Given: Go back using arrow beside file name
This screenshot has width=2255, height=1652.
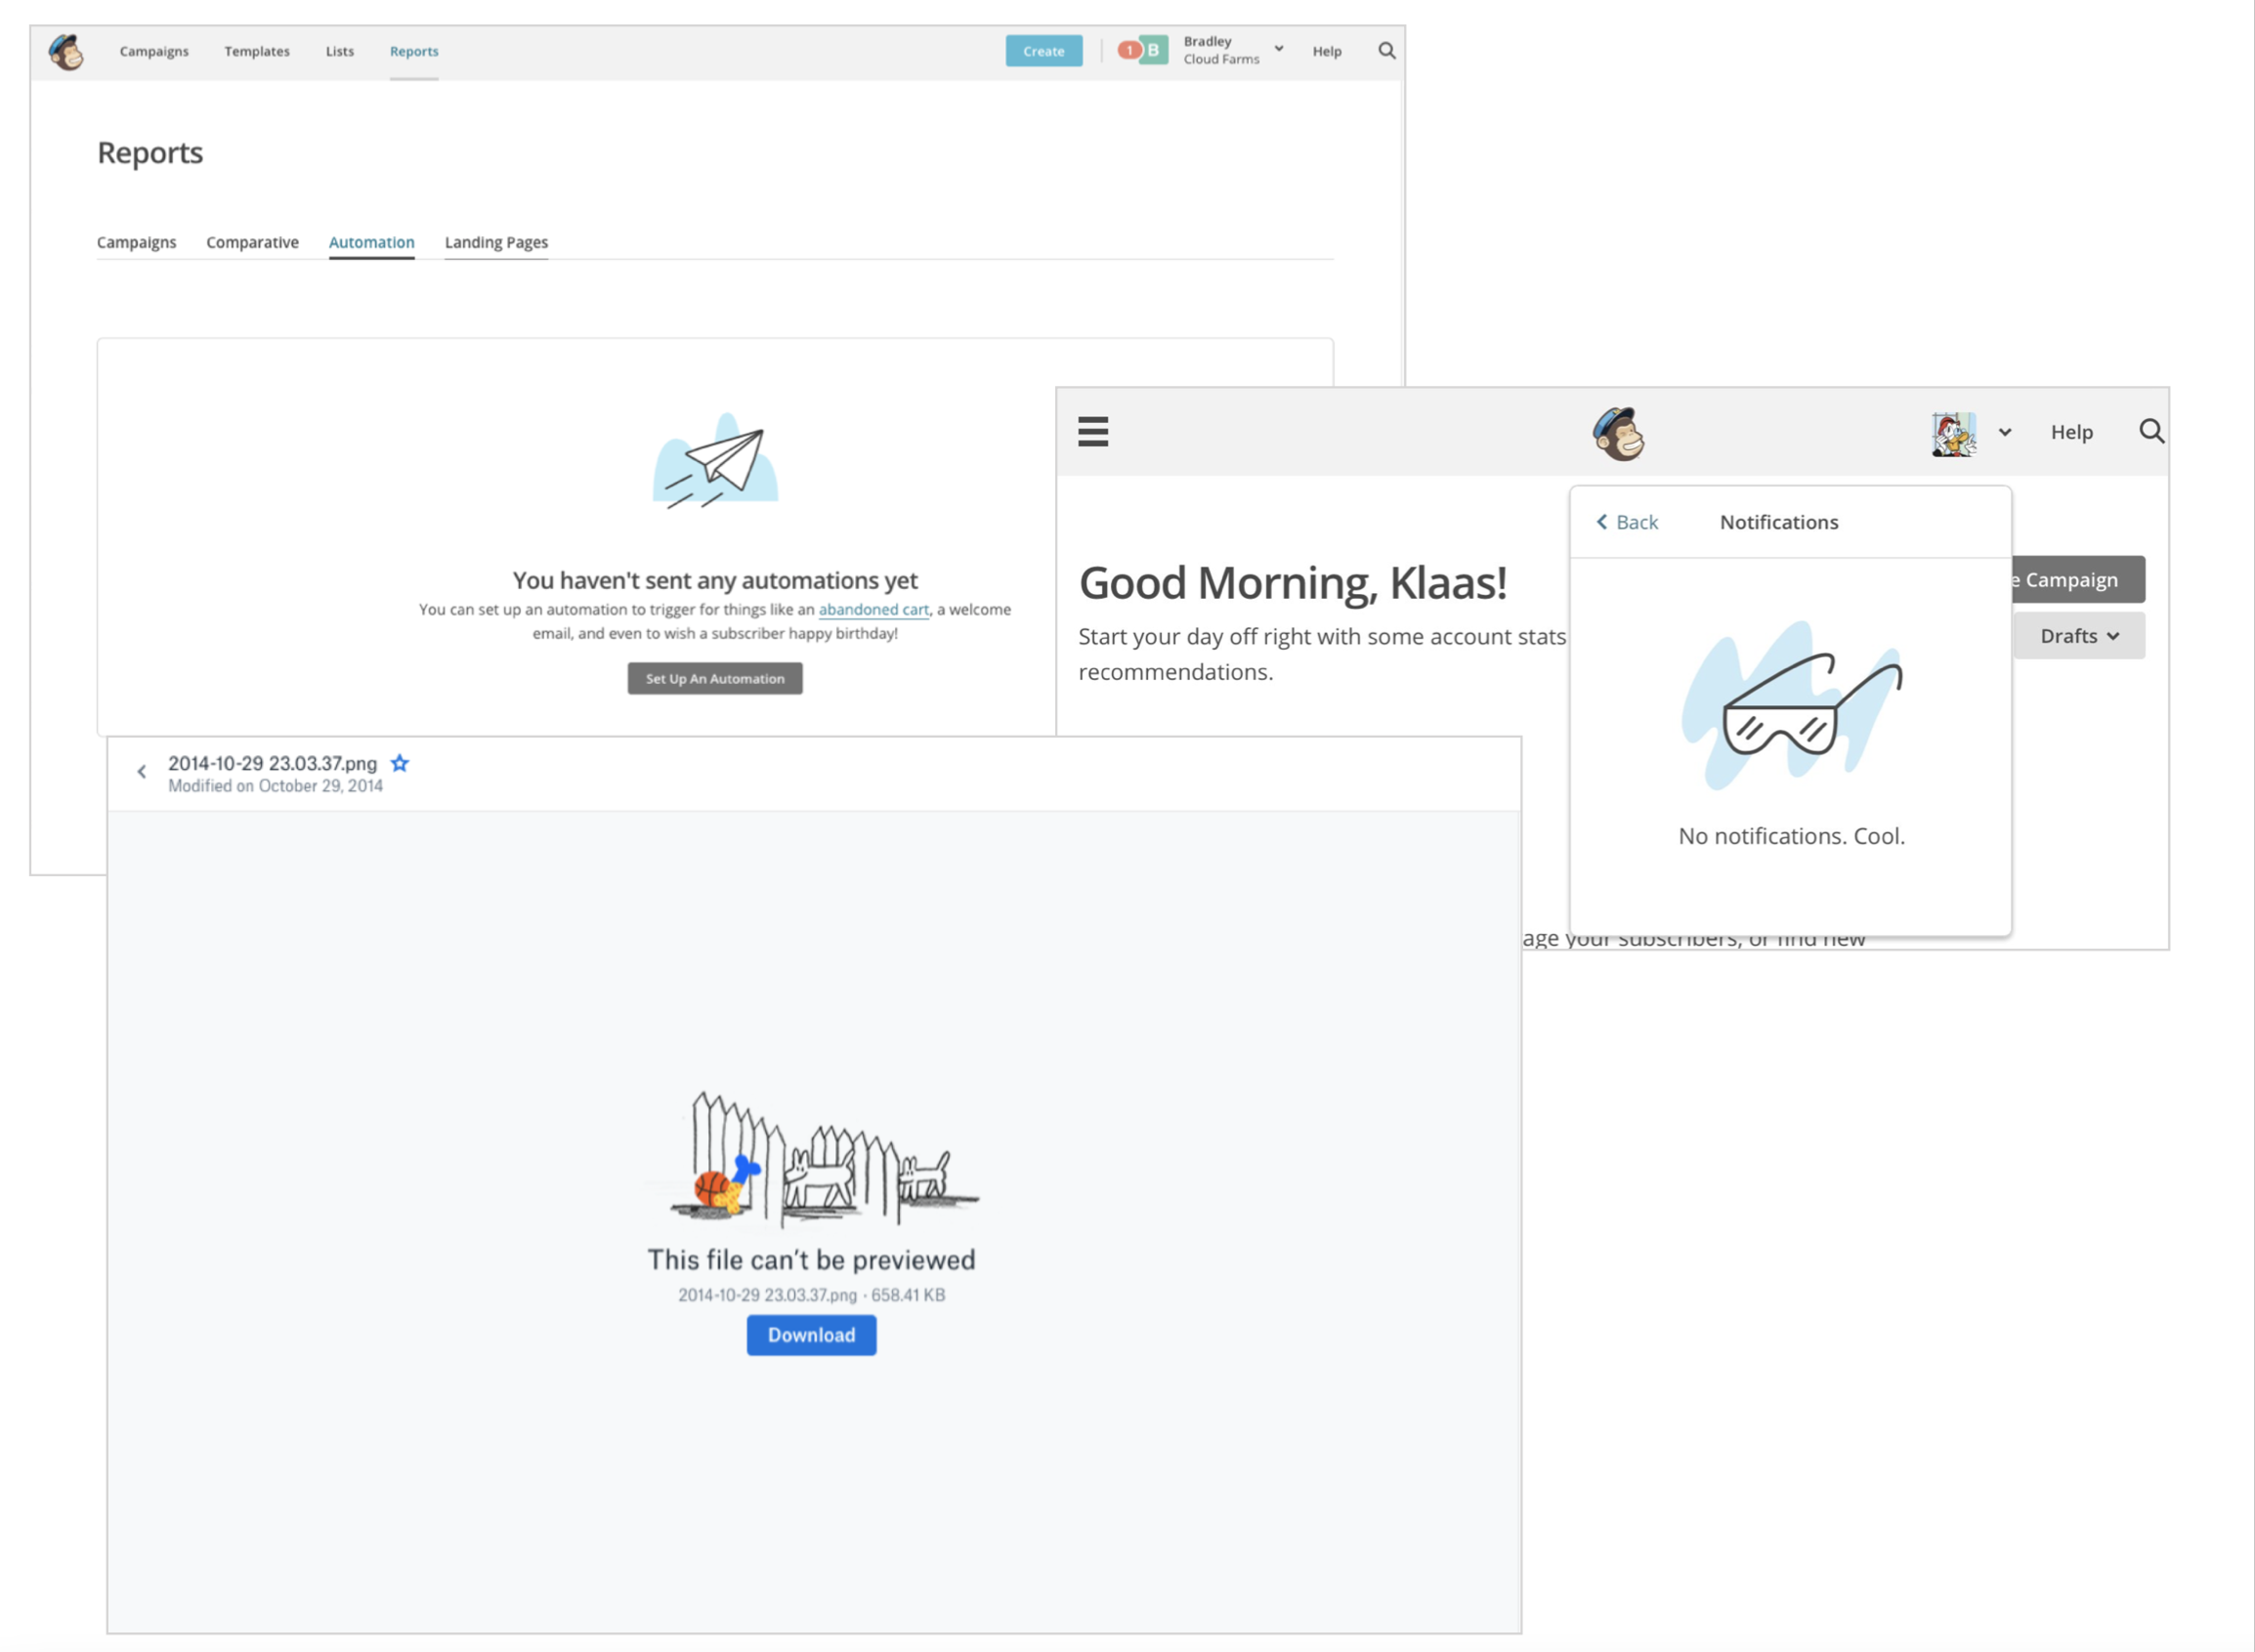Looking at the screenshot, I should pos(142,772).
